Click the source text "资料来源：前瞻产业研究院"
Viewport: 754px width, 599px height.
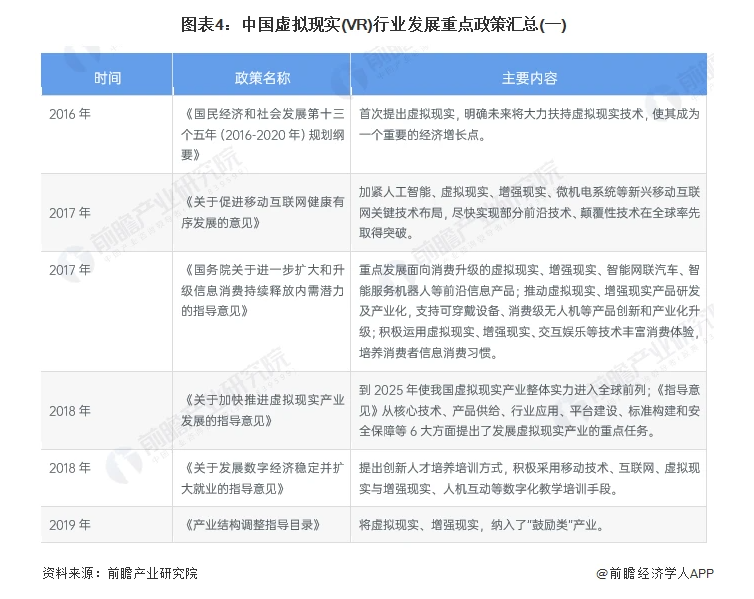120,573
